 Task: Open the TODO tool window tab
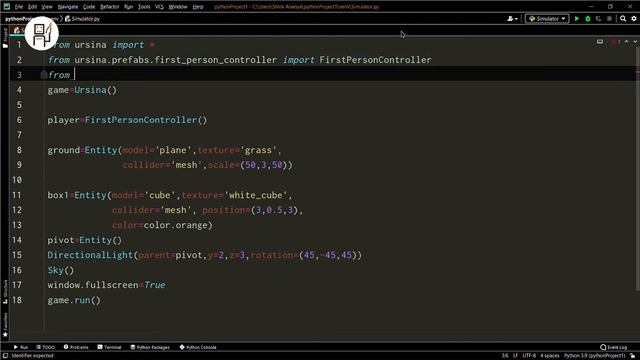tap(45, 347)
